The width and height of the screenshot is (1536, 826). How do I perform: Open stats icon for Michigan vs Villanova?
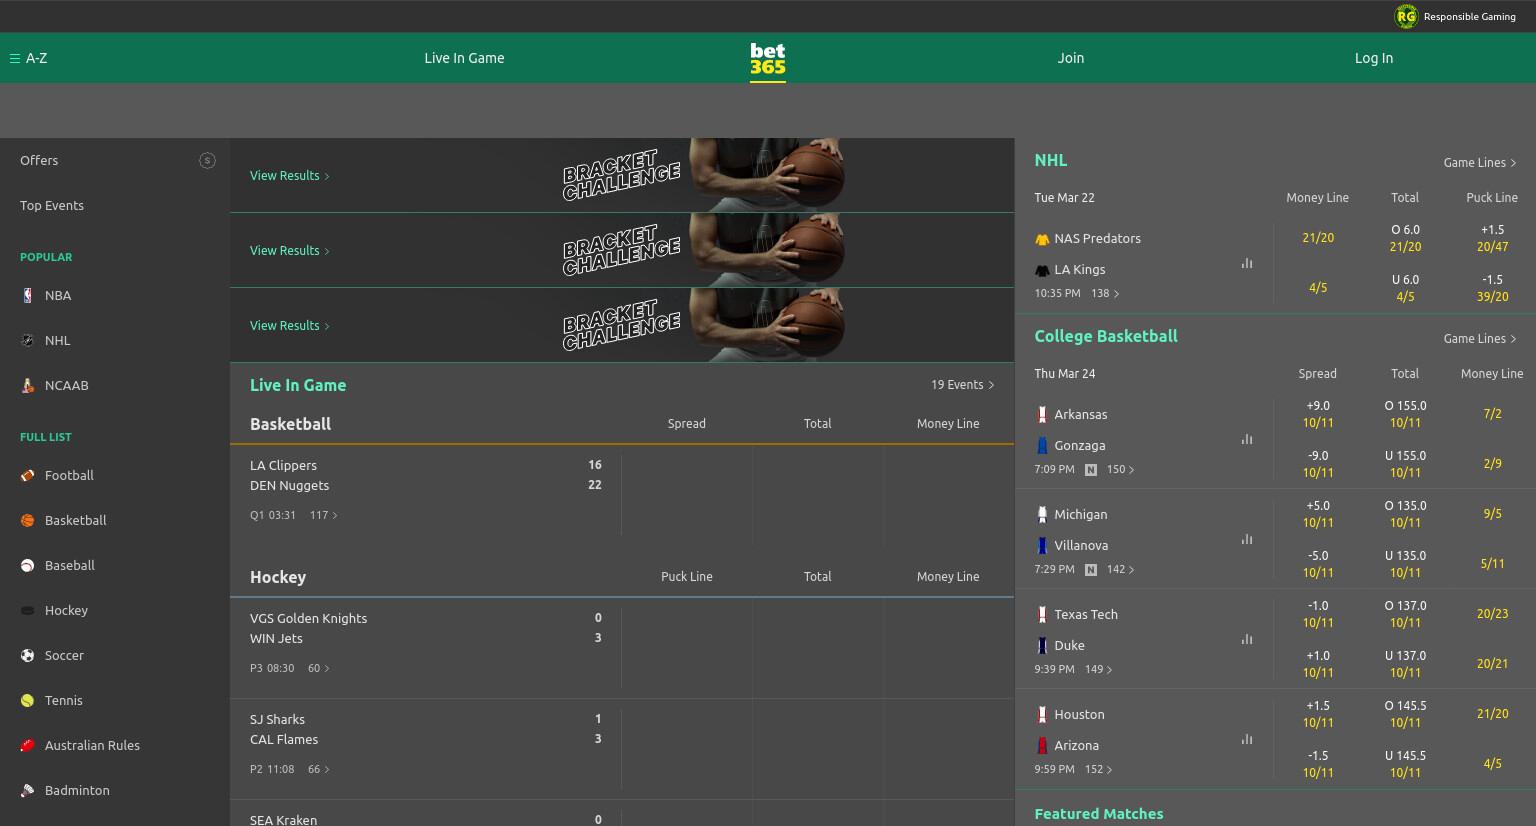coord(1247,539)
